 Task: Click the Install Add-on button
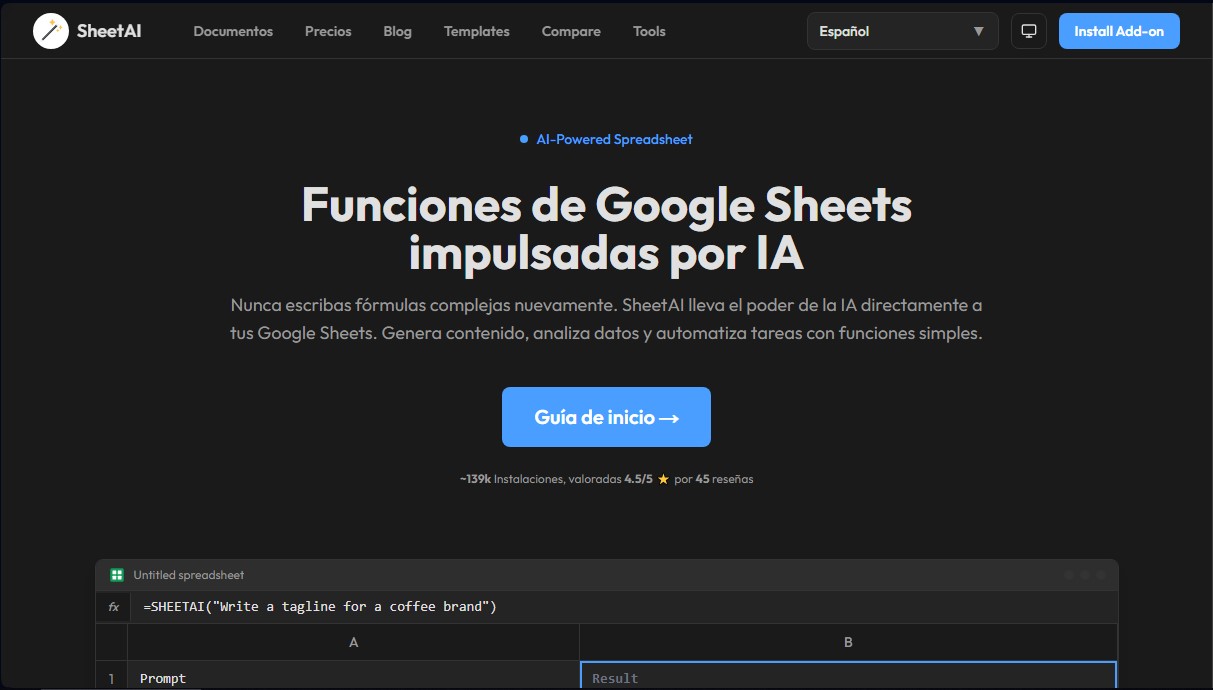point(1119,31)
